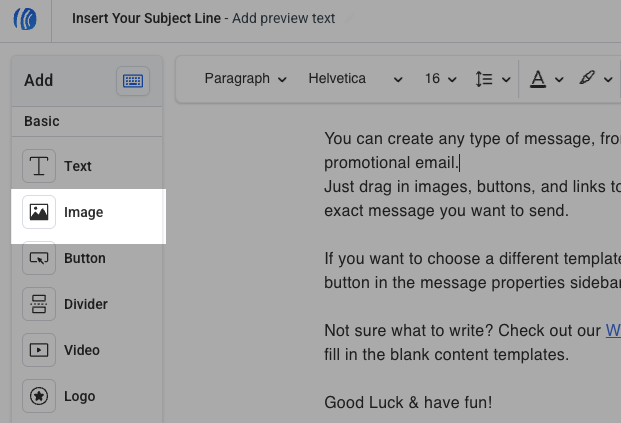Choose the Button element icon
The height and width of the screenshot is (423, 621).
point(39,258)
